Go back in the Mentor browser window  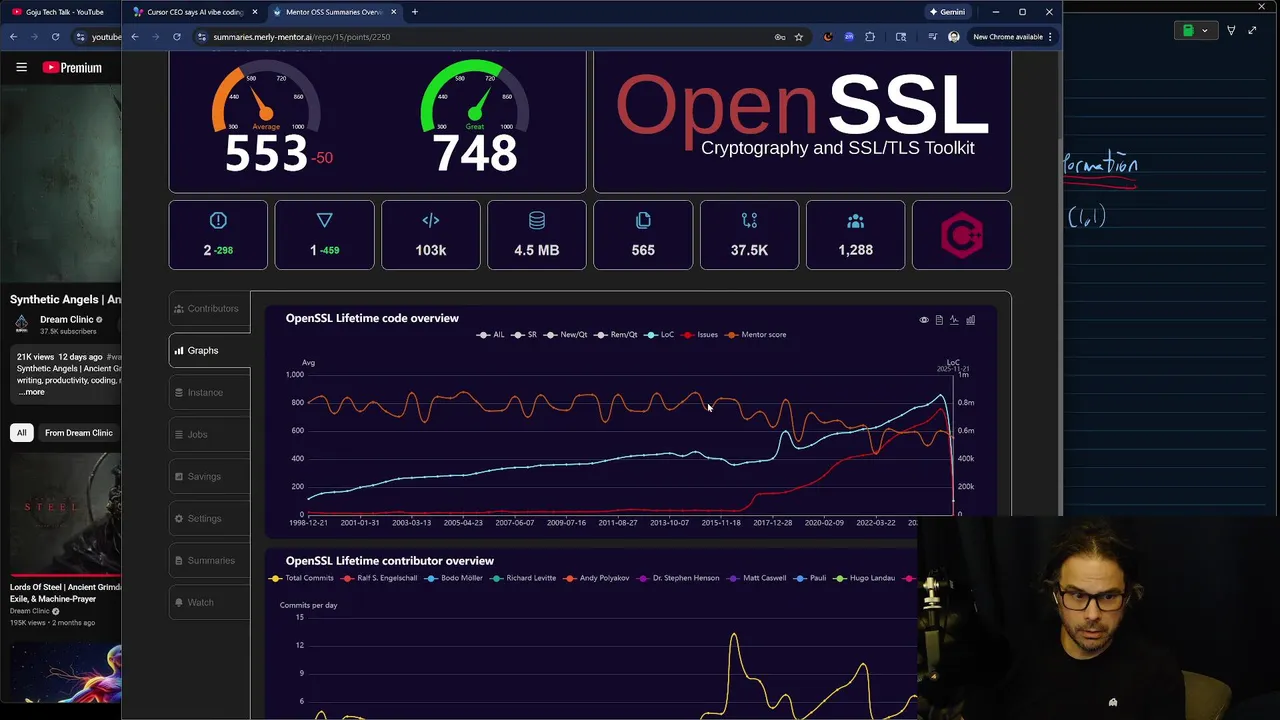pos(135,37)
